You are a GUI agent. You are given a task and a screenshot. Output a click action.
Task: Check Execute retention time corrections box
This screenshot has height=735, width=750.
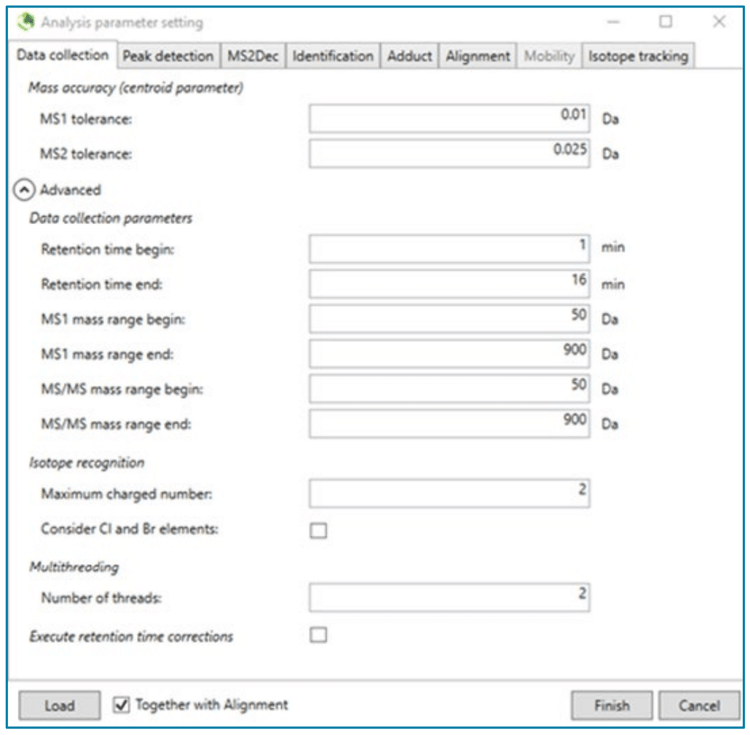[x=318, y=635]
